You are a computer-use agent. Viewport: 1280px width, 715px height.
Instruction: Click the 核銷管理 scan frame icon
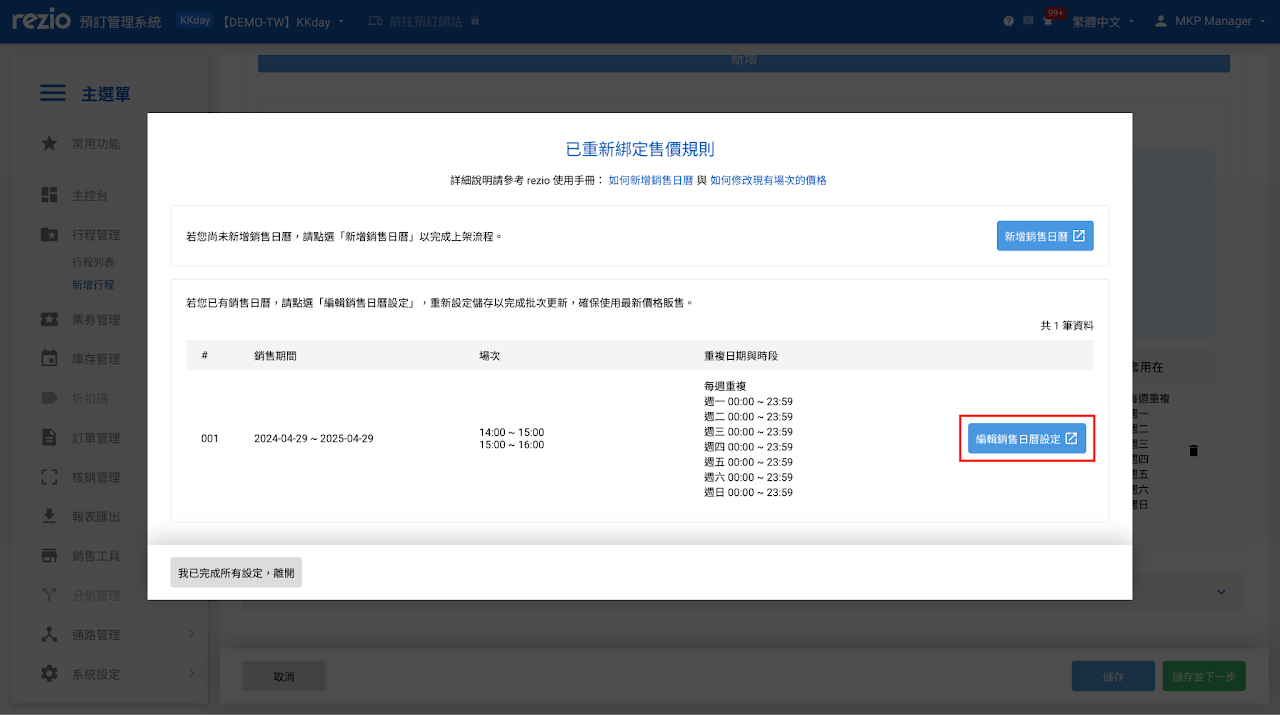(x=49, y=478)
